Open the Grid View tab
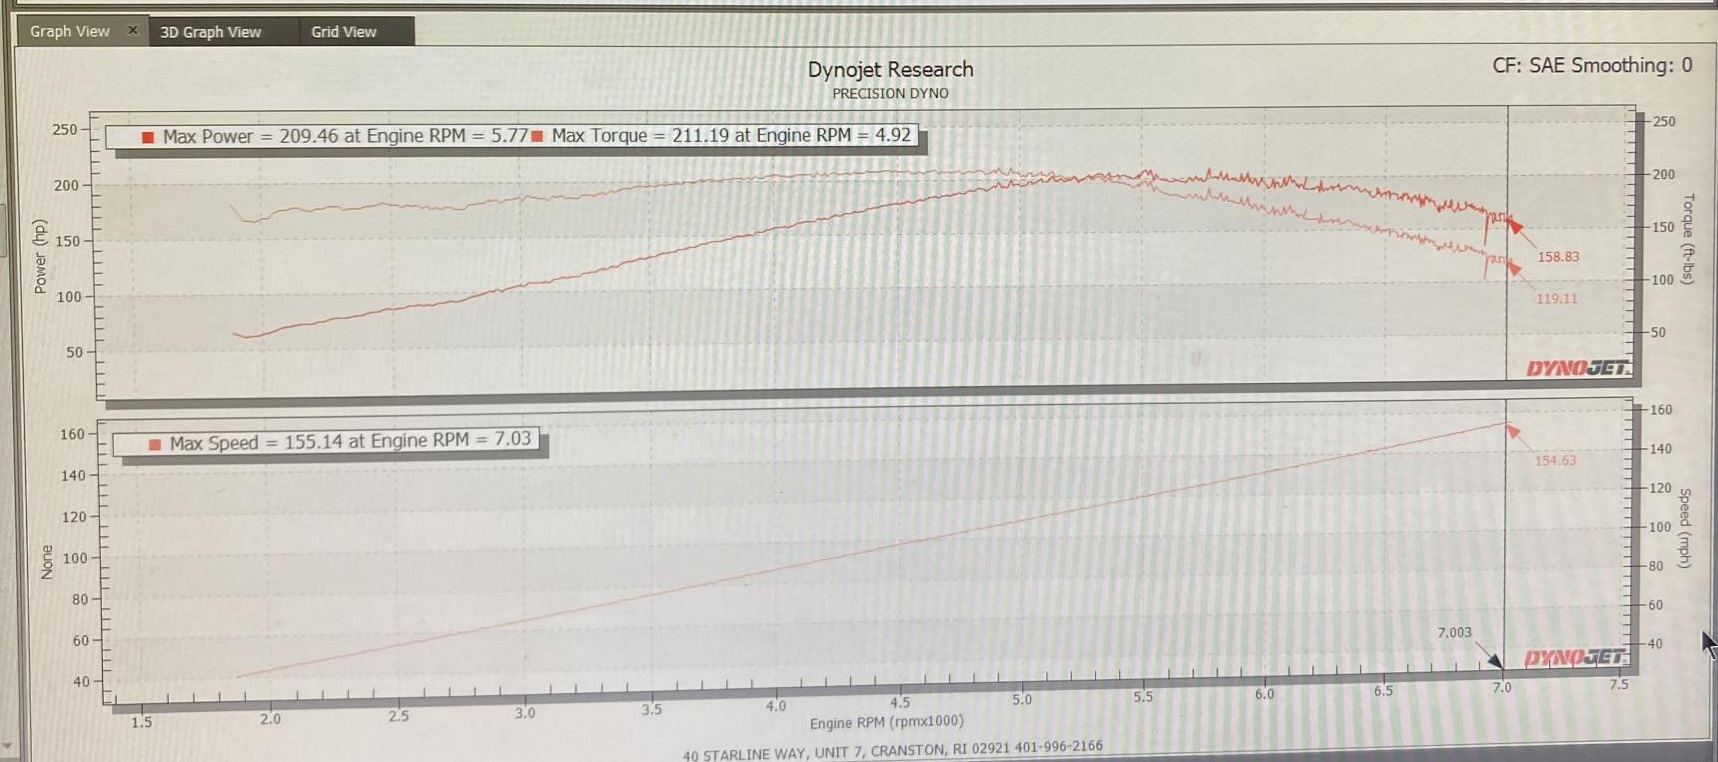Viewport: 1718px width, 762px height. [x=344, y=32]
